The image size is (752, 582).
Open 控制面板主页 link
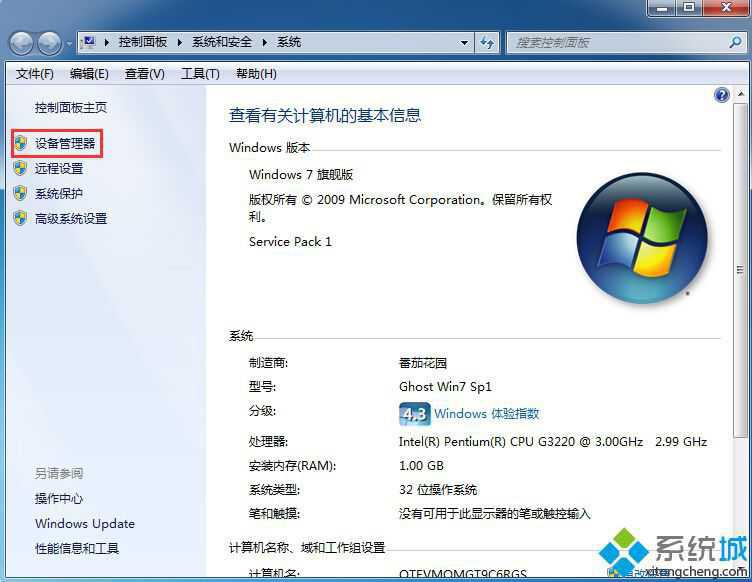coord(71,107)
